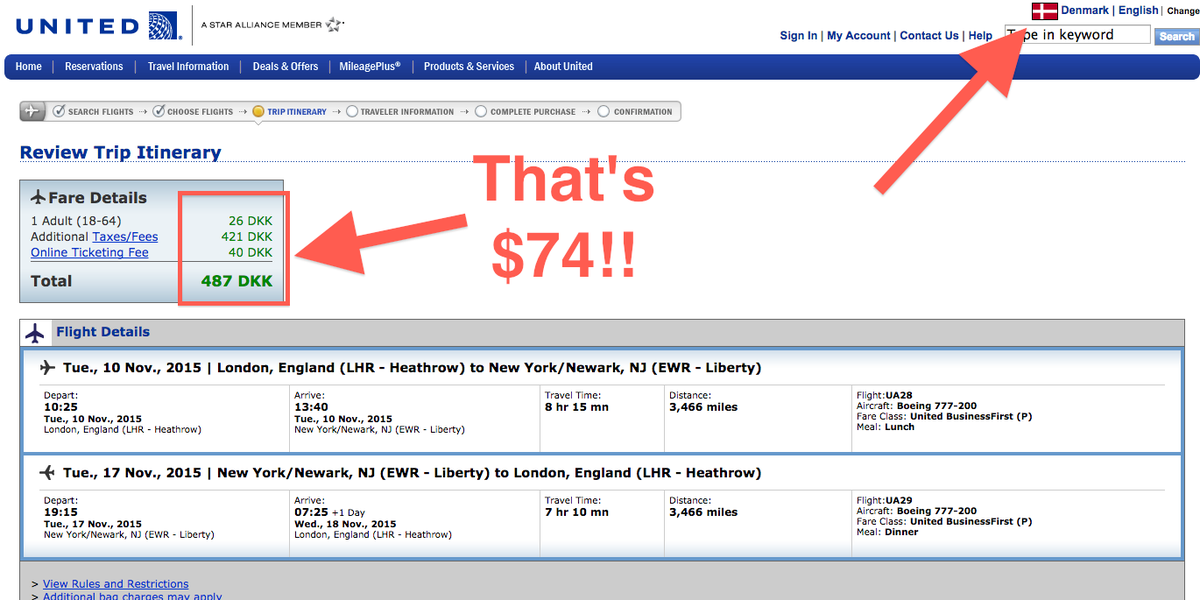Click the London to Newark flight heading
The image size is (1200, 600).
tap(412, 368)
